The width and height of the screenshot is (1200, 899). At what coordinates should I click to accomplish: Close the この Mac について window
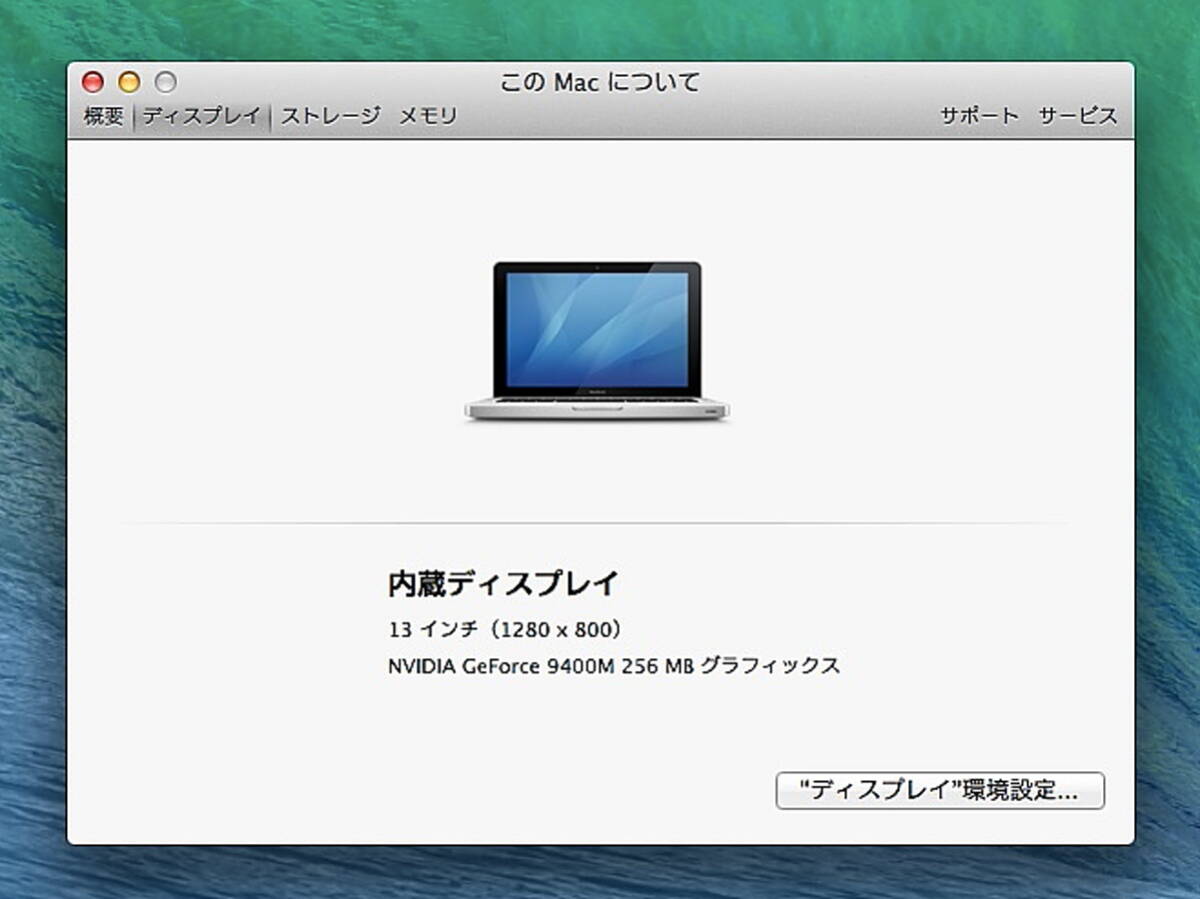[x=93, y=82]
